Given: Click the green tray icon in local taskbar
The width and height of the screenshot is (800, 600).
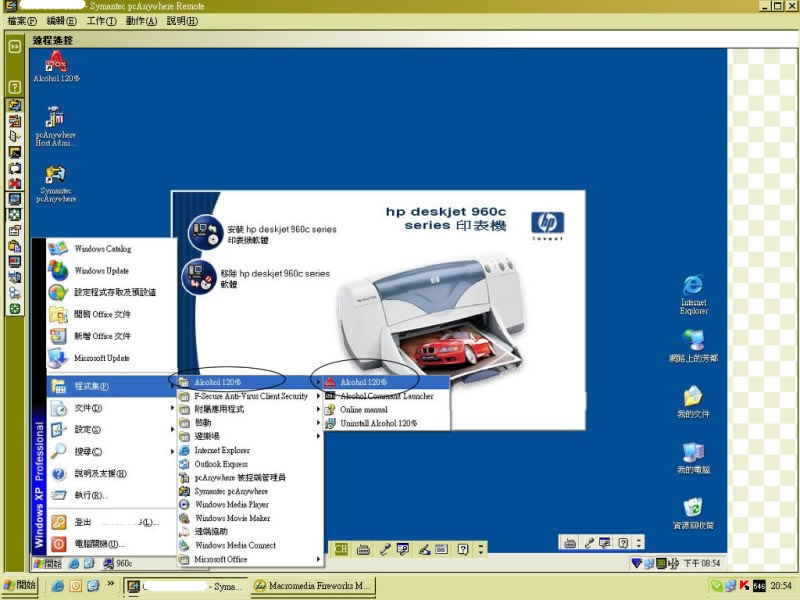Looking at the screenshot, I should (x=716, y=586).
